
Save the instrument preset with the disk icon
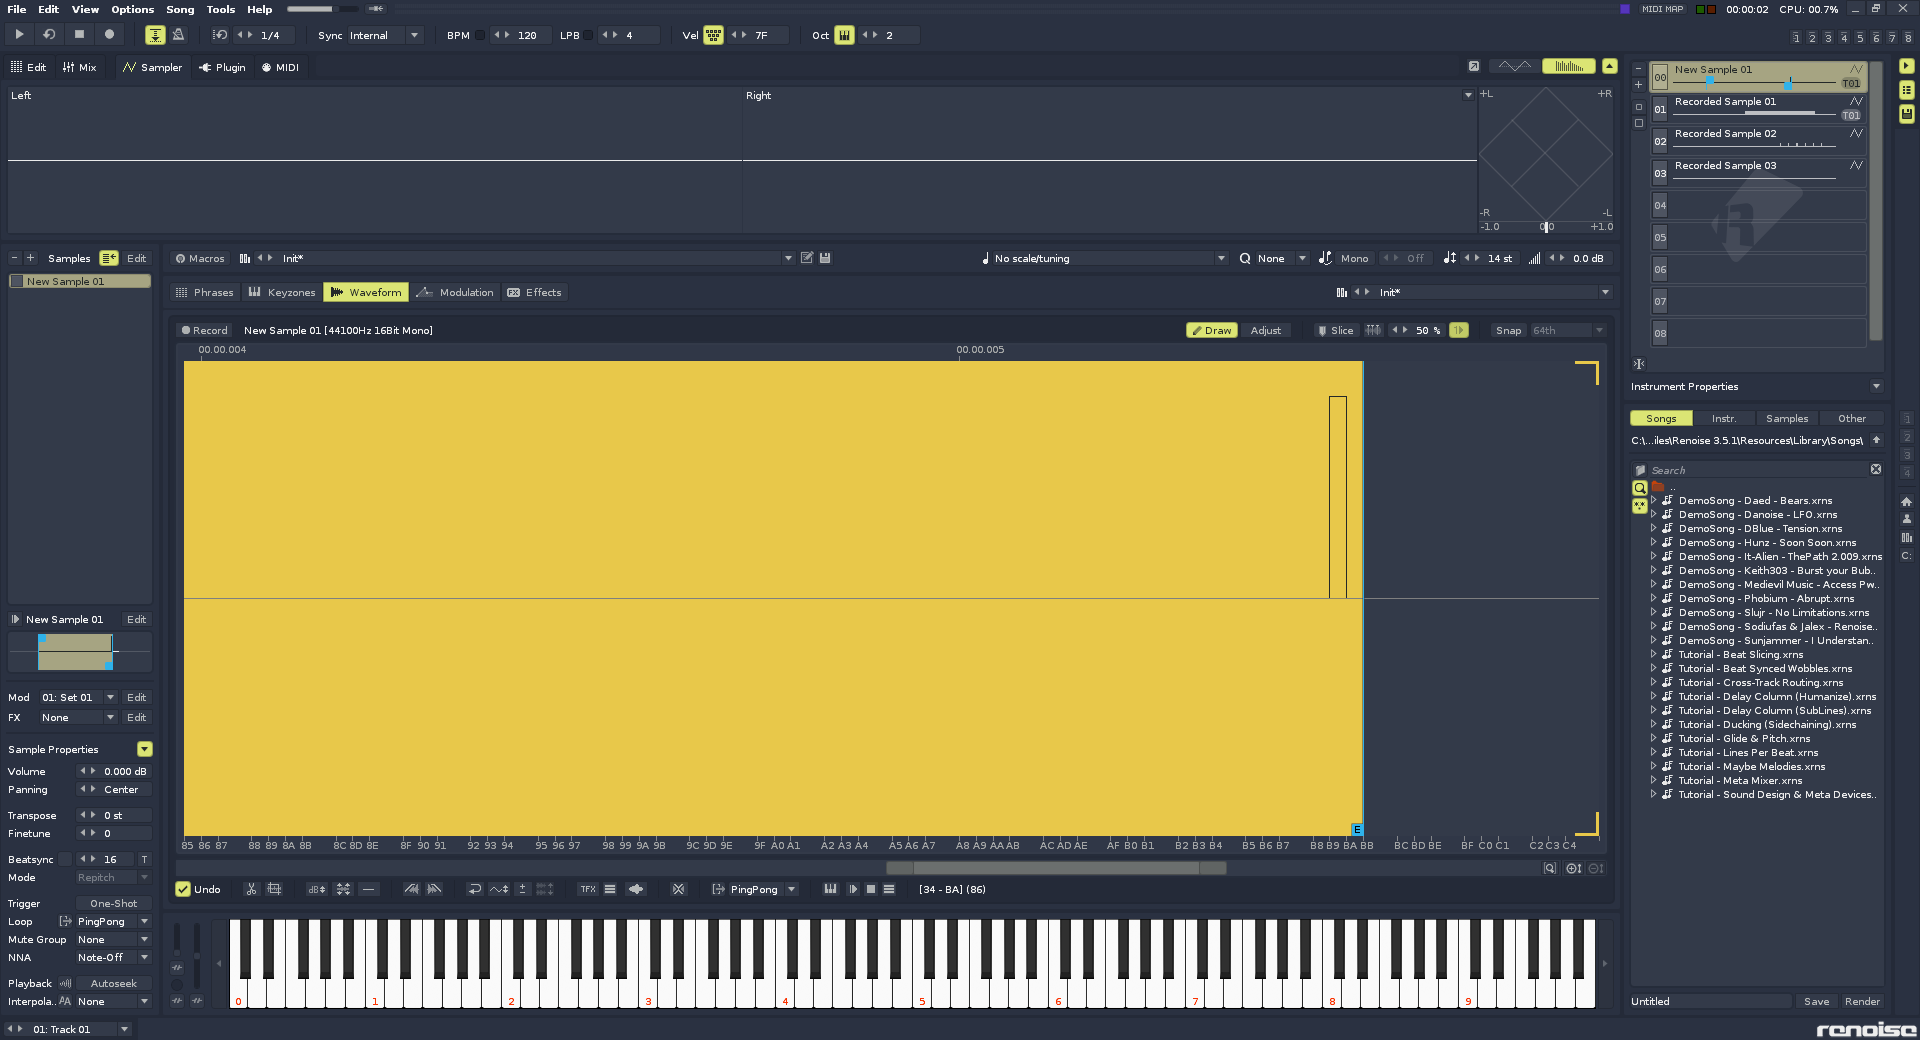click(825, 258)
